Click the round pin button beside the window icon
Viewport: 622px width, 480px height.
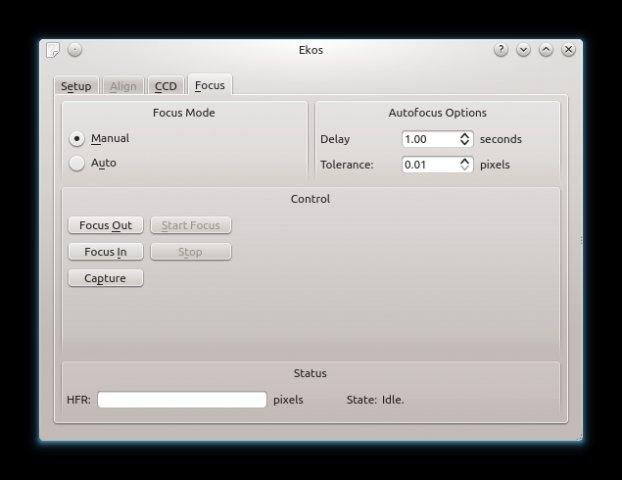pos(75,50)
